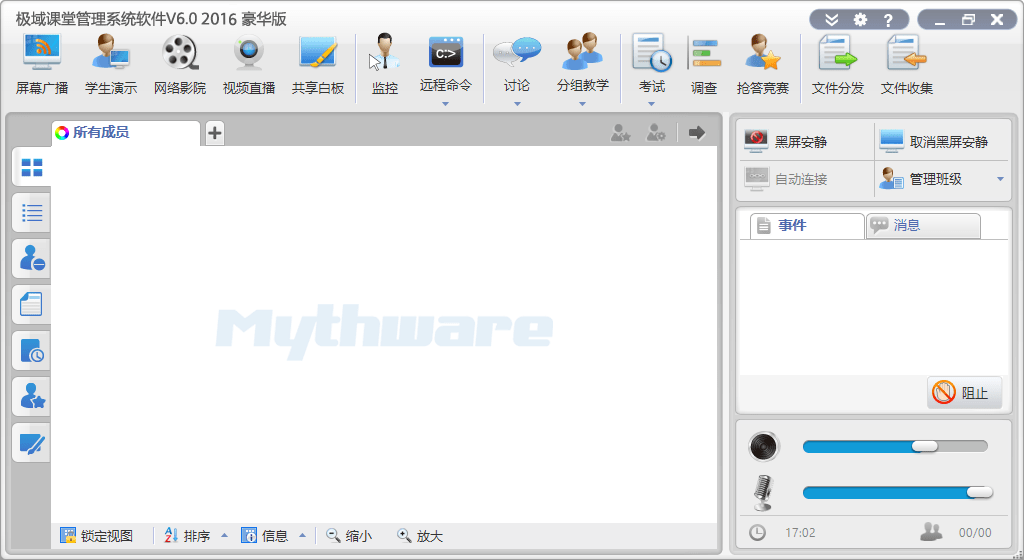Switch to list detail view
This screenshot has width=1024, height=560.
pos(31,213)
